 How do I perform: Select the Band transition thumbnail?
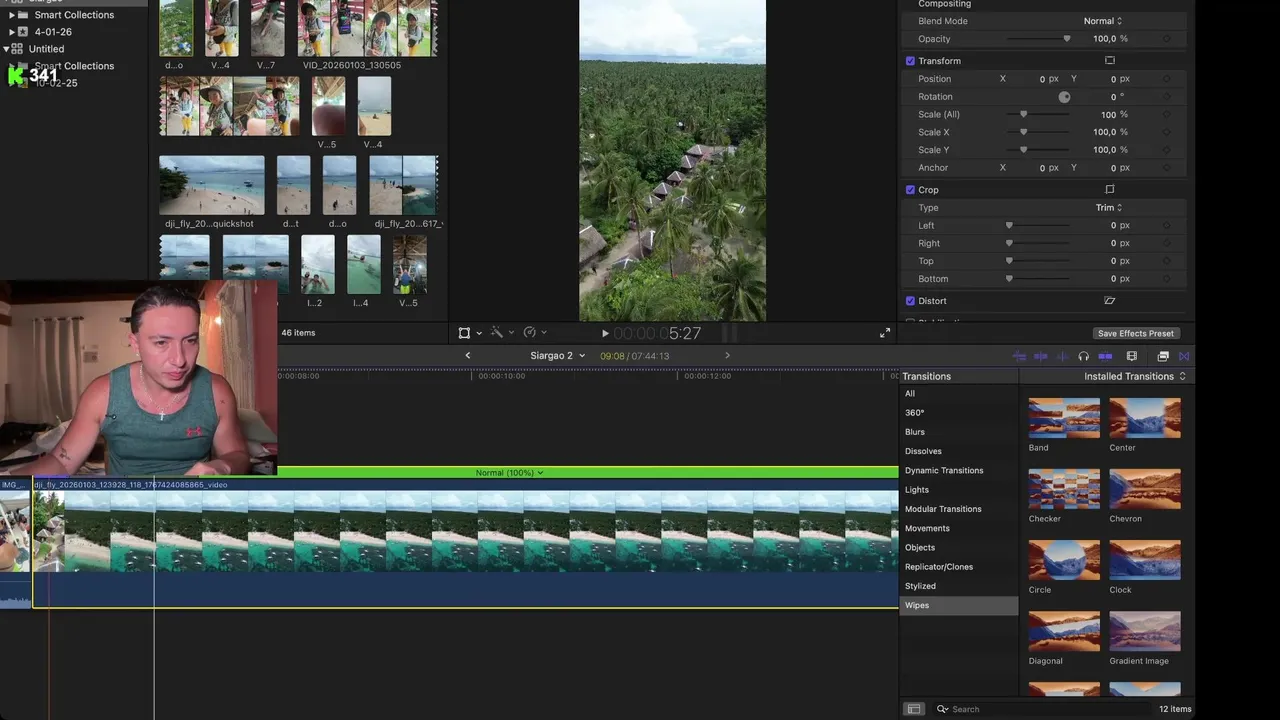[1064, 418]
